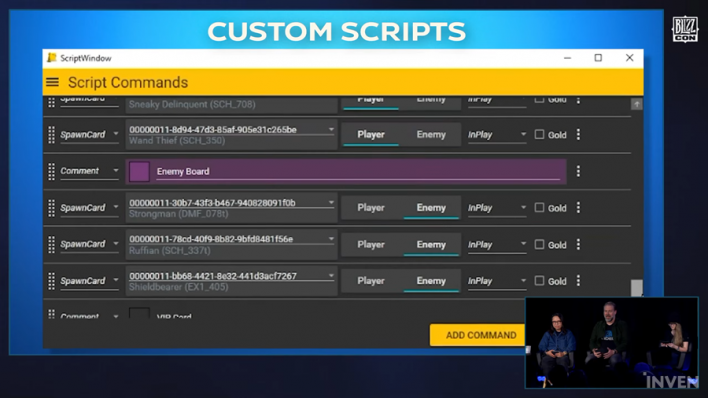Open more options for Ruffian row
Viewport: 708px width, 398px height.
[x=578, y=244]
